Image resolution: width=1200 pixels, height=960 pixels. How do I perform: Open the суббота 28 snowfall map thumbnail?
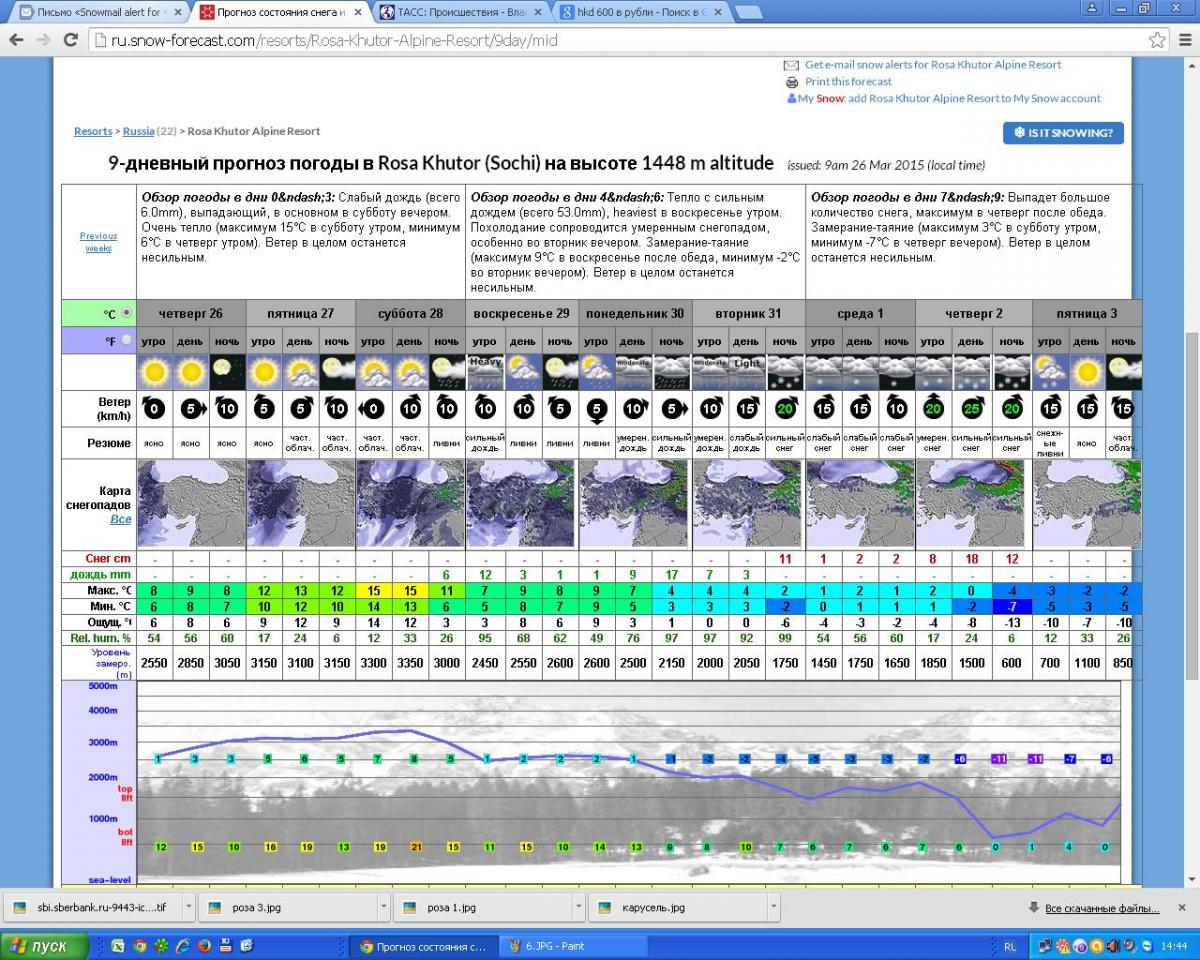point(411,503)
